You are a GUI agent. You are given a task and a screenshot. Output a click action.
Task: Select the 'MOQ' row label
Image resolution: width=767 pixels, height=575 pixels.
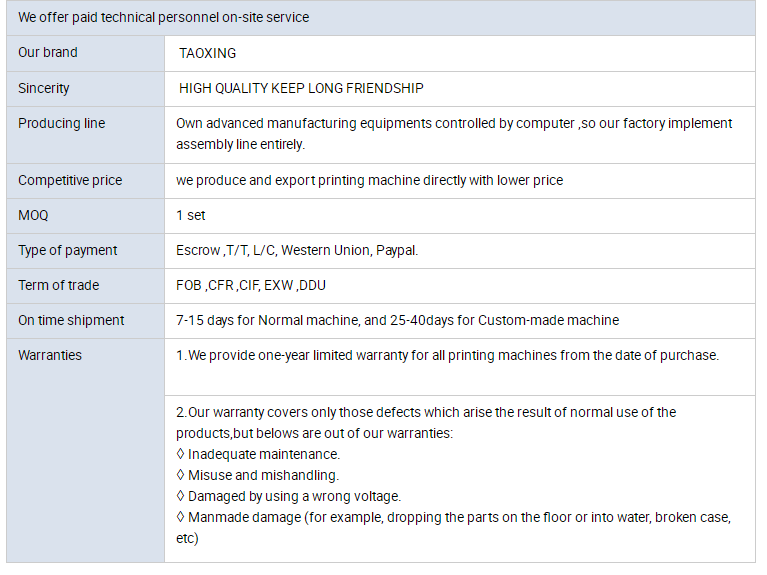[33, 215]
